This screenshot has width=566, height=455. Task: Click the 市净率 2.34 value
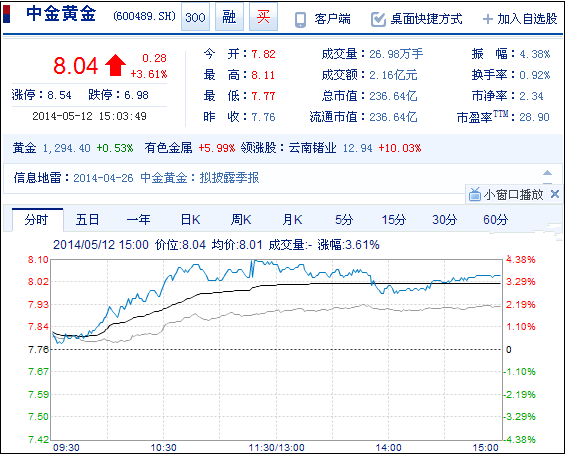(531, 96)
